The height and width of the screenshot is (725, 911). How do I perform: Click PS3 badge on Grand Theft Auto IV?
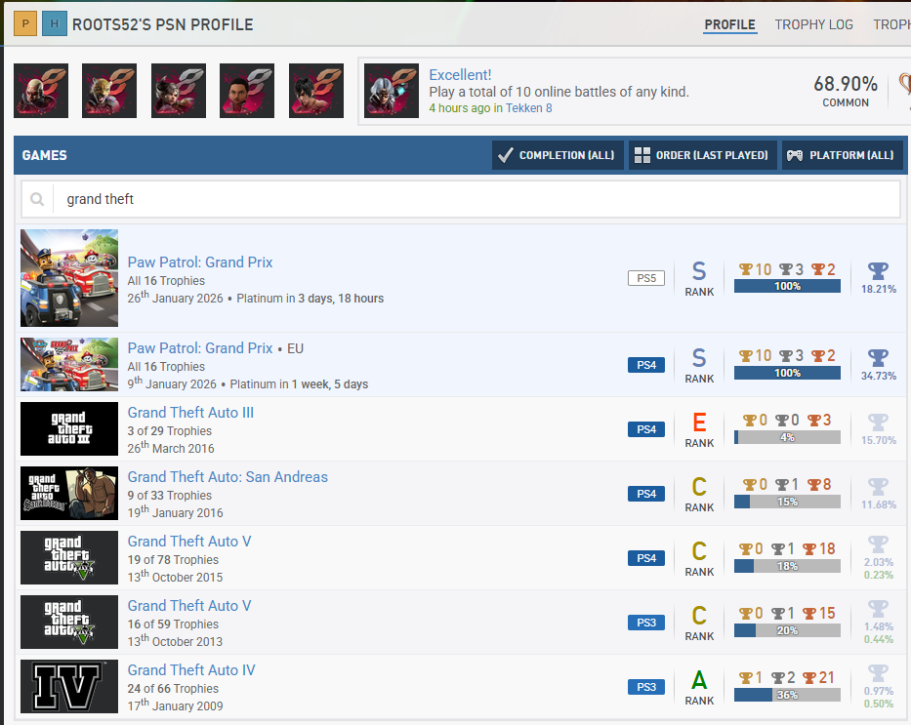646,686
